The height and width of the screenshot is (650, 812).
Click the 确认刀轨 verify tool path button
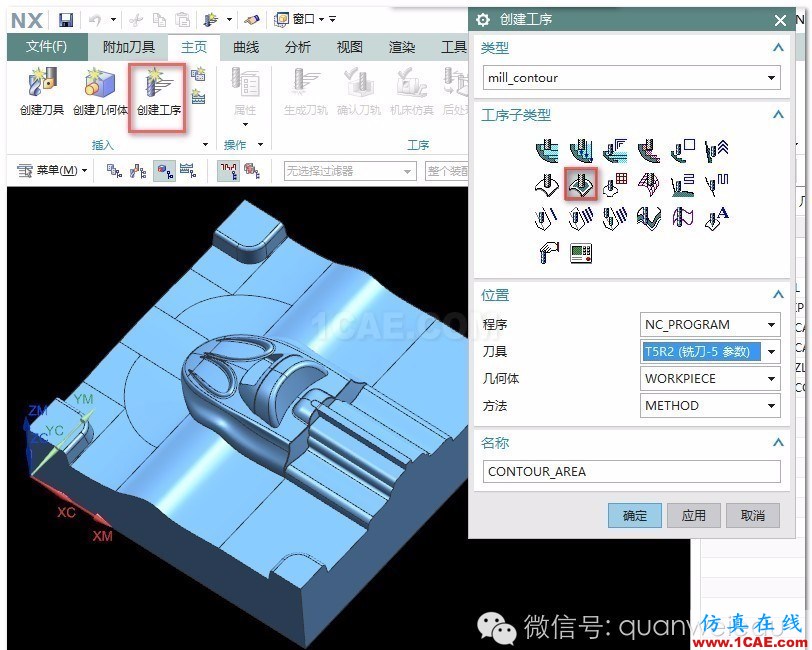[358, 92]
